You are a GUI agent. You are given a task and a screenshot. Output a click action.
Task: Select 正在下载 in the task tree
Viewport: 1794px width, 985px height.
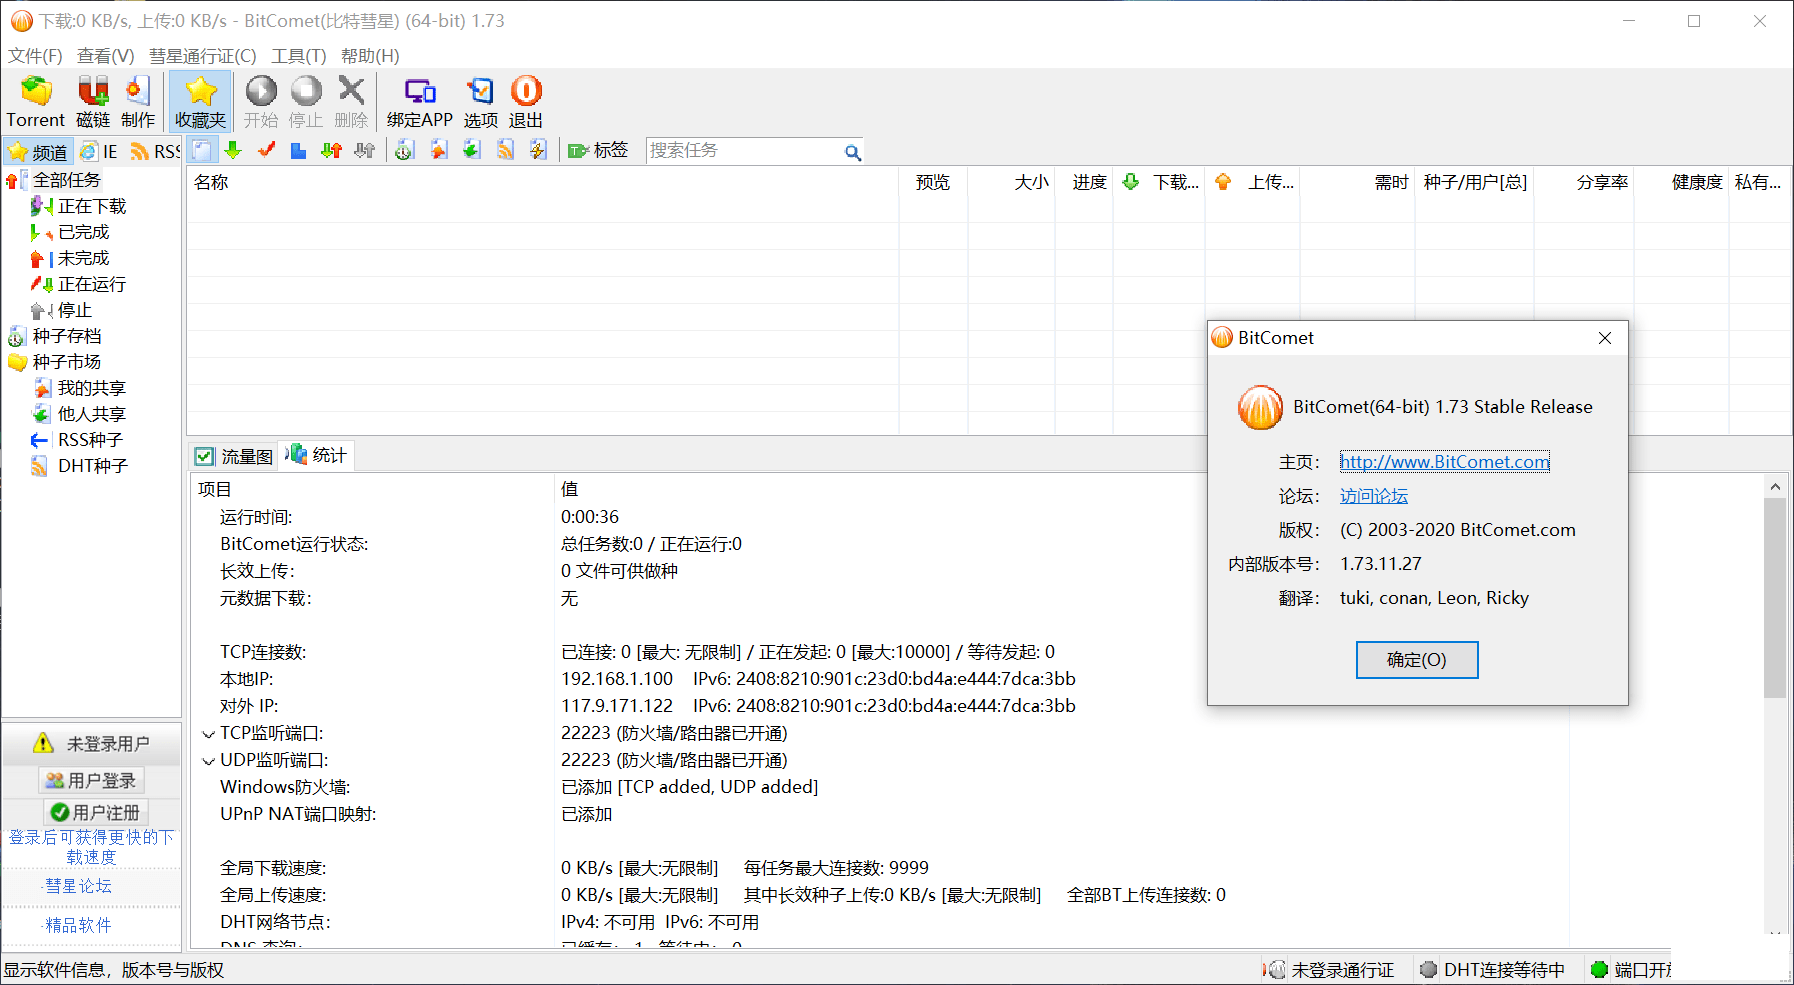point(92,206)
